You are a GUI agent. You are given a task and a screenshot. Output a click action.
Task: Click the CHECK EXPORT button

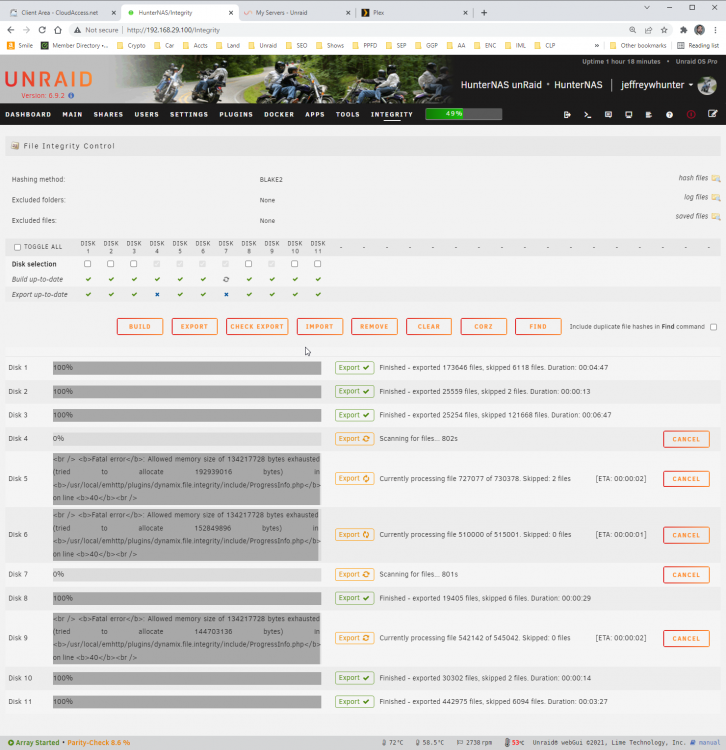pos(257,327)
